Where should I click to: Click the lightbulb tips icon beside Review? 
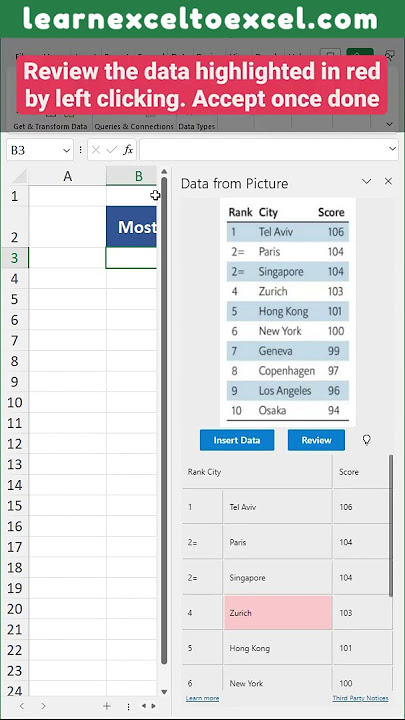pos(366,440)
